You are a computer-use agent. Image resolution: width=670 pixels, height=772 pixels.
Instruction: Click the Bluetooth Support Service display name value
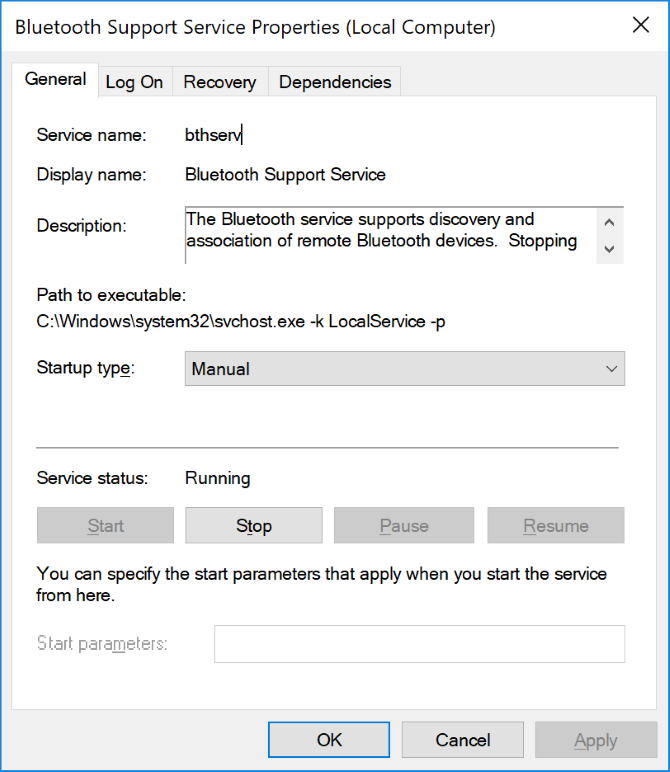285,174
